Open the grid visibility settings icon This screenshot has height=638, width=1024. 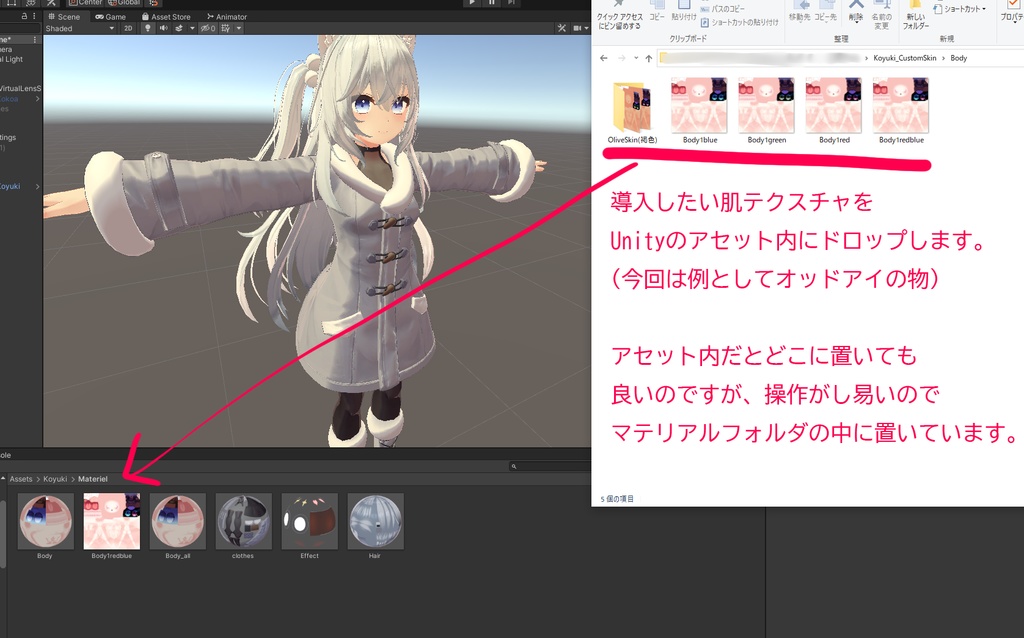(x=226, y=28)
